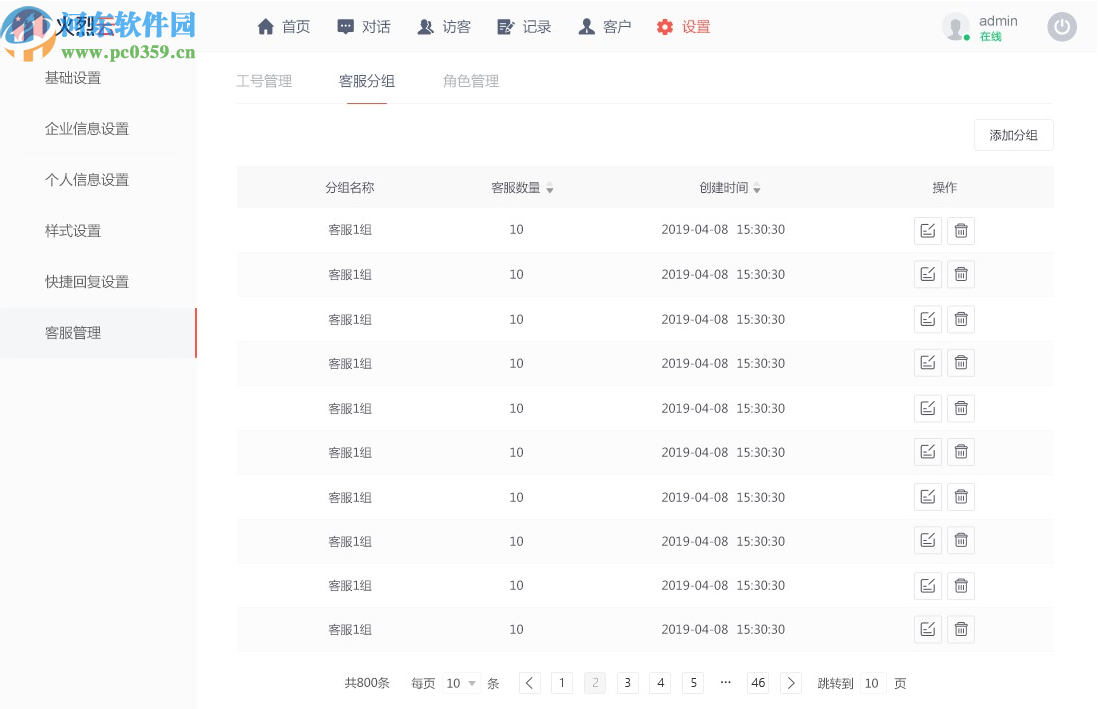Edit the ninth row's group
This screenshot has height=709, width=1101.
[x=928, y=585]
